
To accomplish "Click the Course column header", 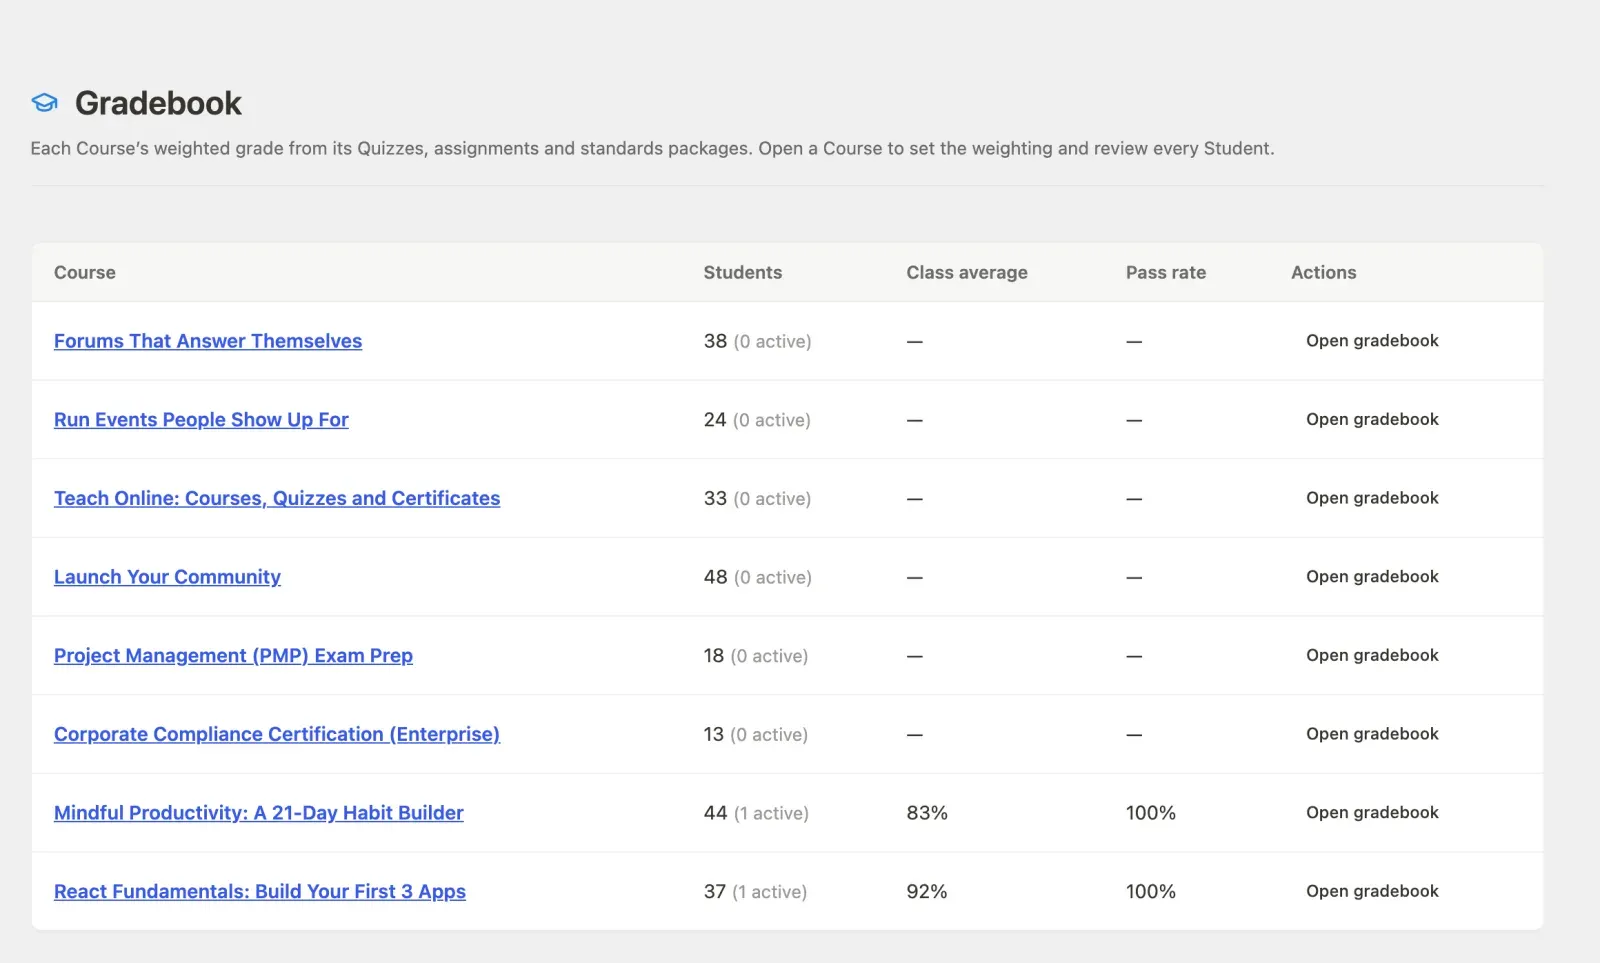I will (85, 273).
